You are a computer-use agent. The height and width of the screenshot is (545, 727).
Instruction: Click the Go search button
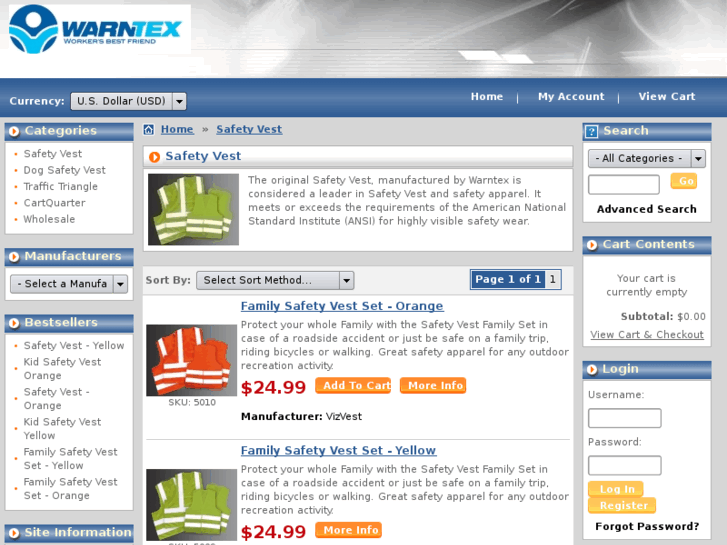tap(684, 181)
